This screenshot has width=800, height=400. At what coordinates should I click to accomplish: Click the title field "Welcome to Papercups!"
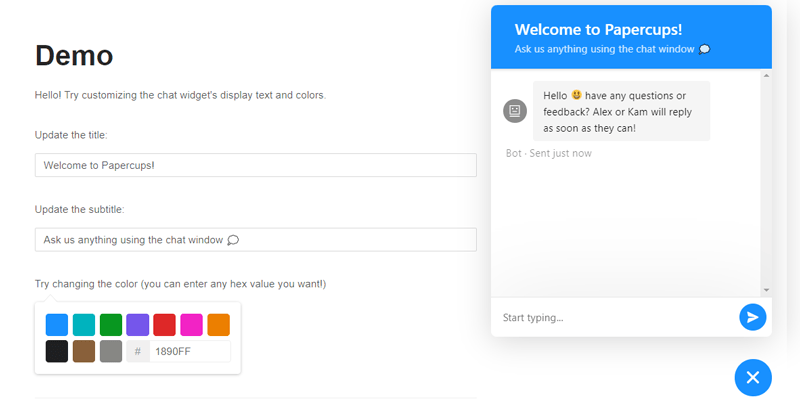tap(255, 165)
